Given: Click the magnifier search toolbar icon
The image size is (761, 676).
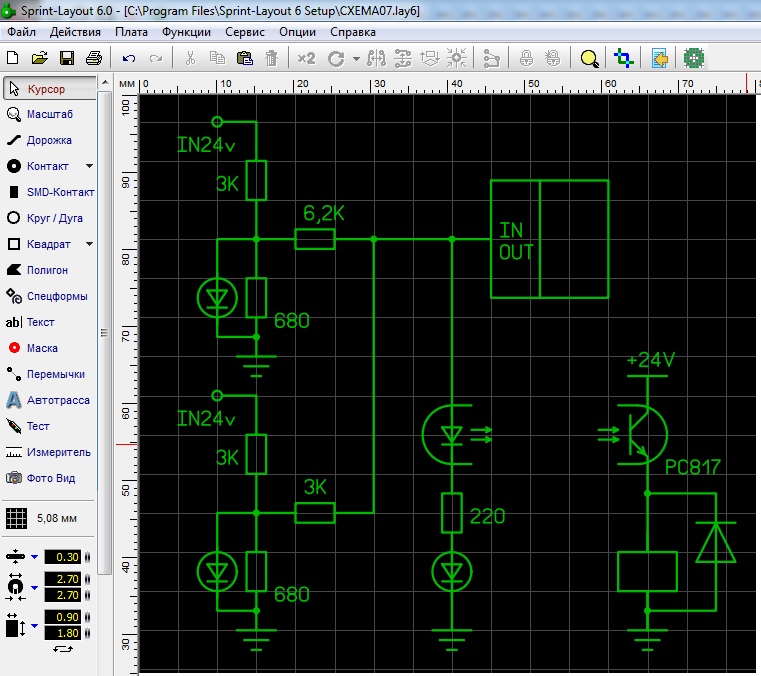Looking at the screenshot, I should pos(590,59).
